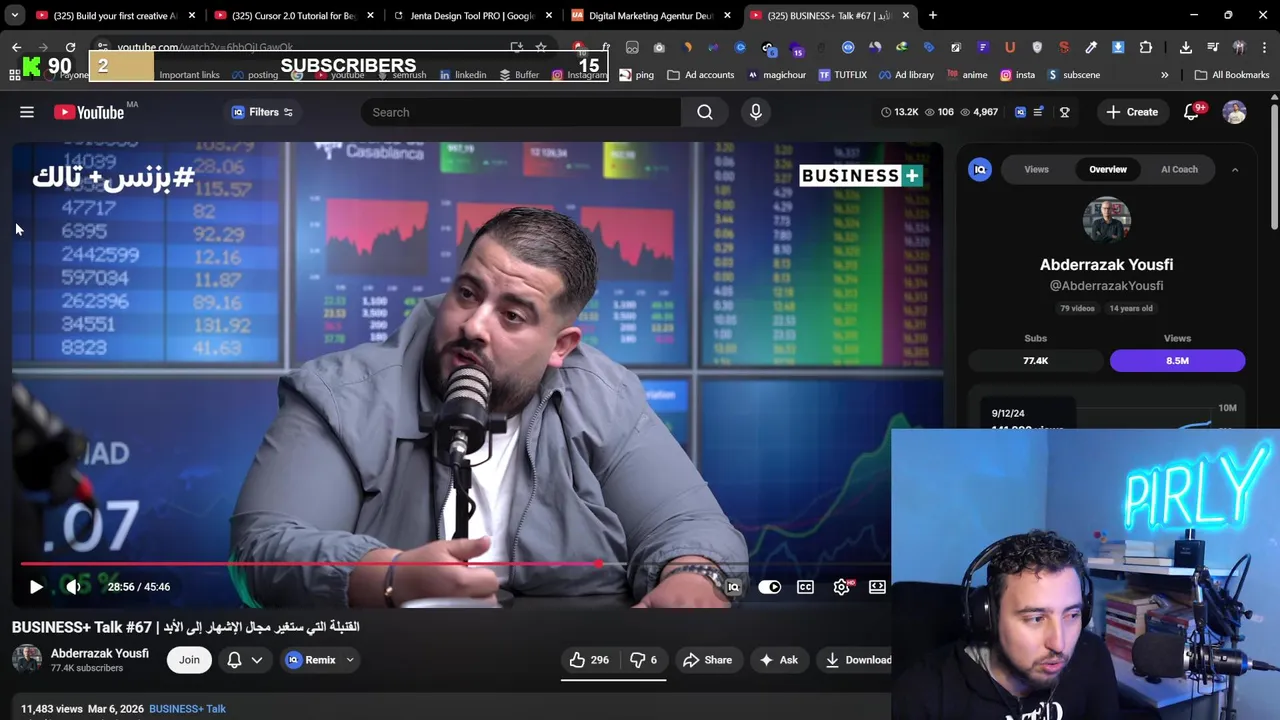
Task: Select the Overview tab in vidIQ panel
Action: coord(1108,169)
